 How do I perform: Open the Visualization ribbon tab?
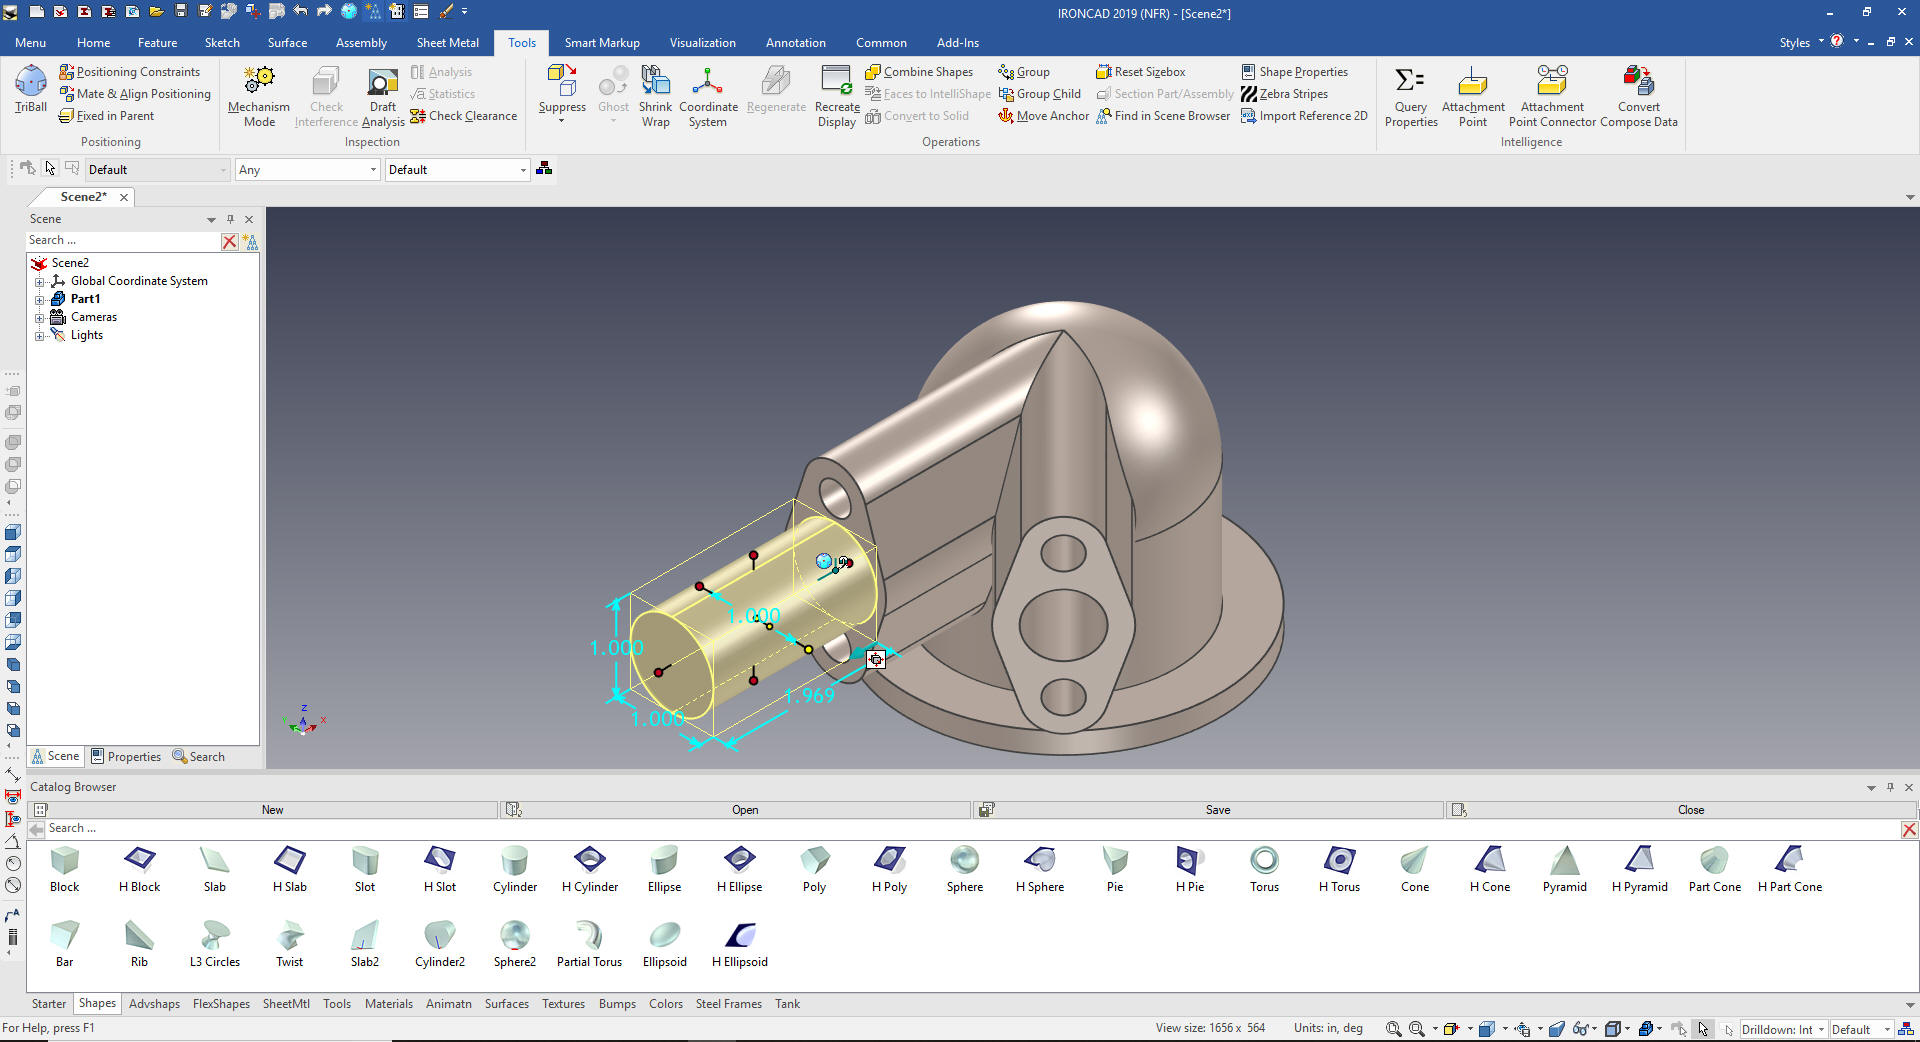702,43
